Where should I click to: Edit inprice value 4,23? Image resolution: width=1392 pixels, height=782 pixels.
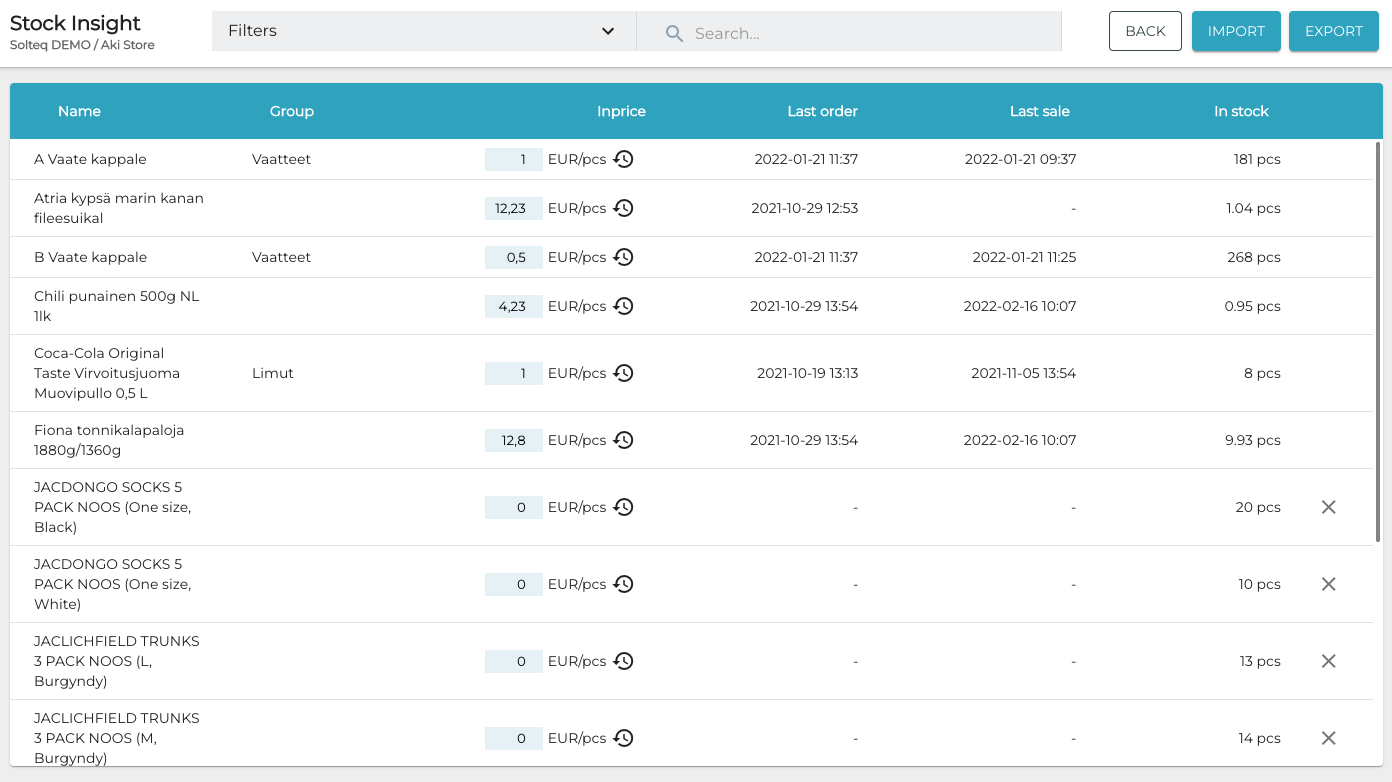point(514,306)
